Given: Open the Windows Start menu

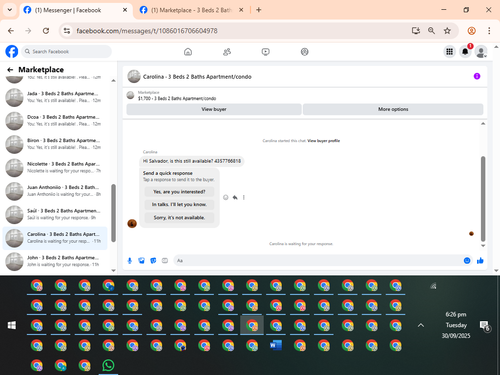Looking at the screenshot, I should [x=12, y=325].
